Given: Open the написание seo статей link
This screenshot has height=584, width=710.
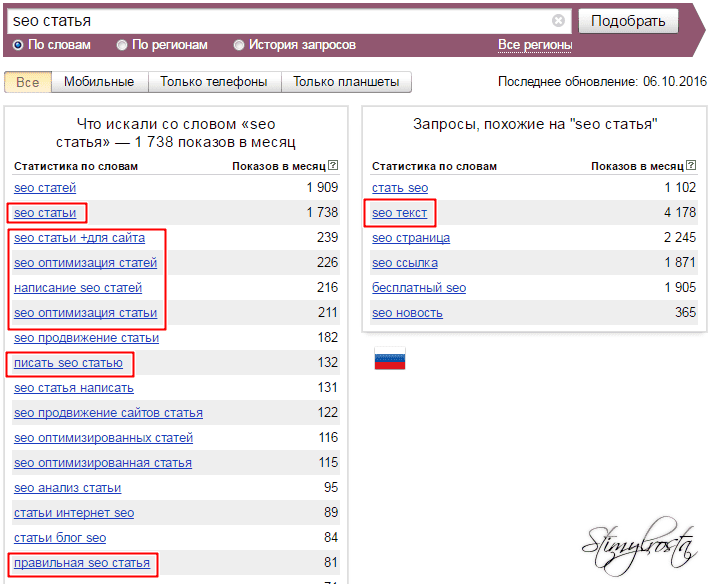Looking at the screenshot, I should (x=78, y=287).
